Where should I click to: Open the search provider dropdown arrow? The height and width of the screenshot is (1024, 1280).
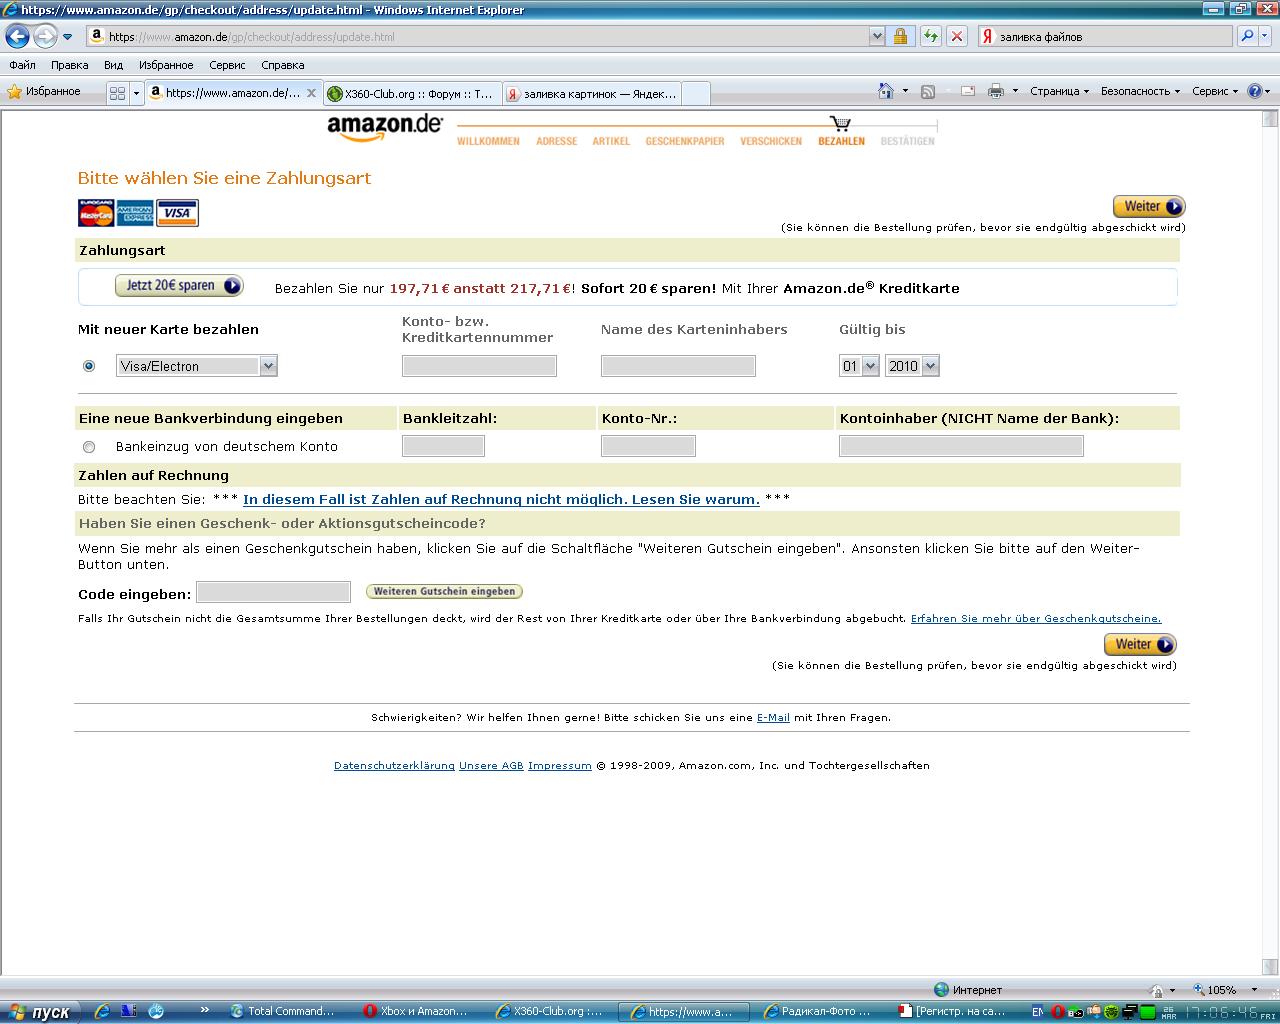tap(1265, 37)
